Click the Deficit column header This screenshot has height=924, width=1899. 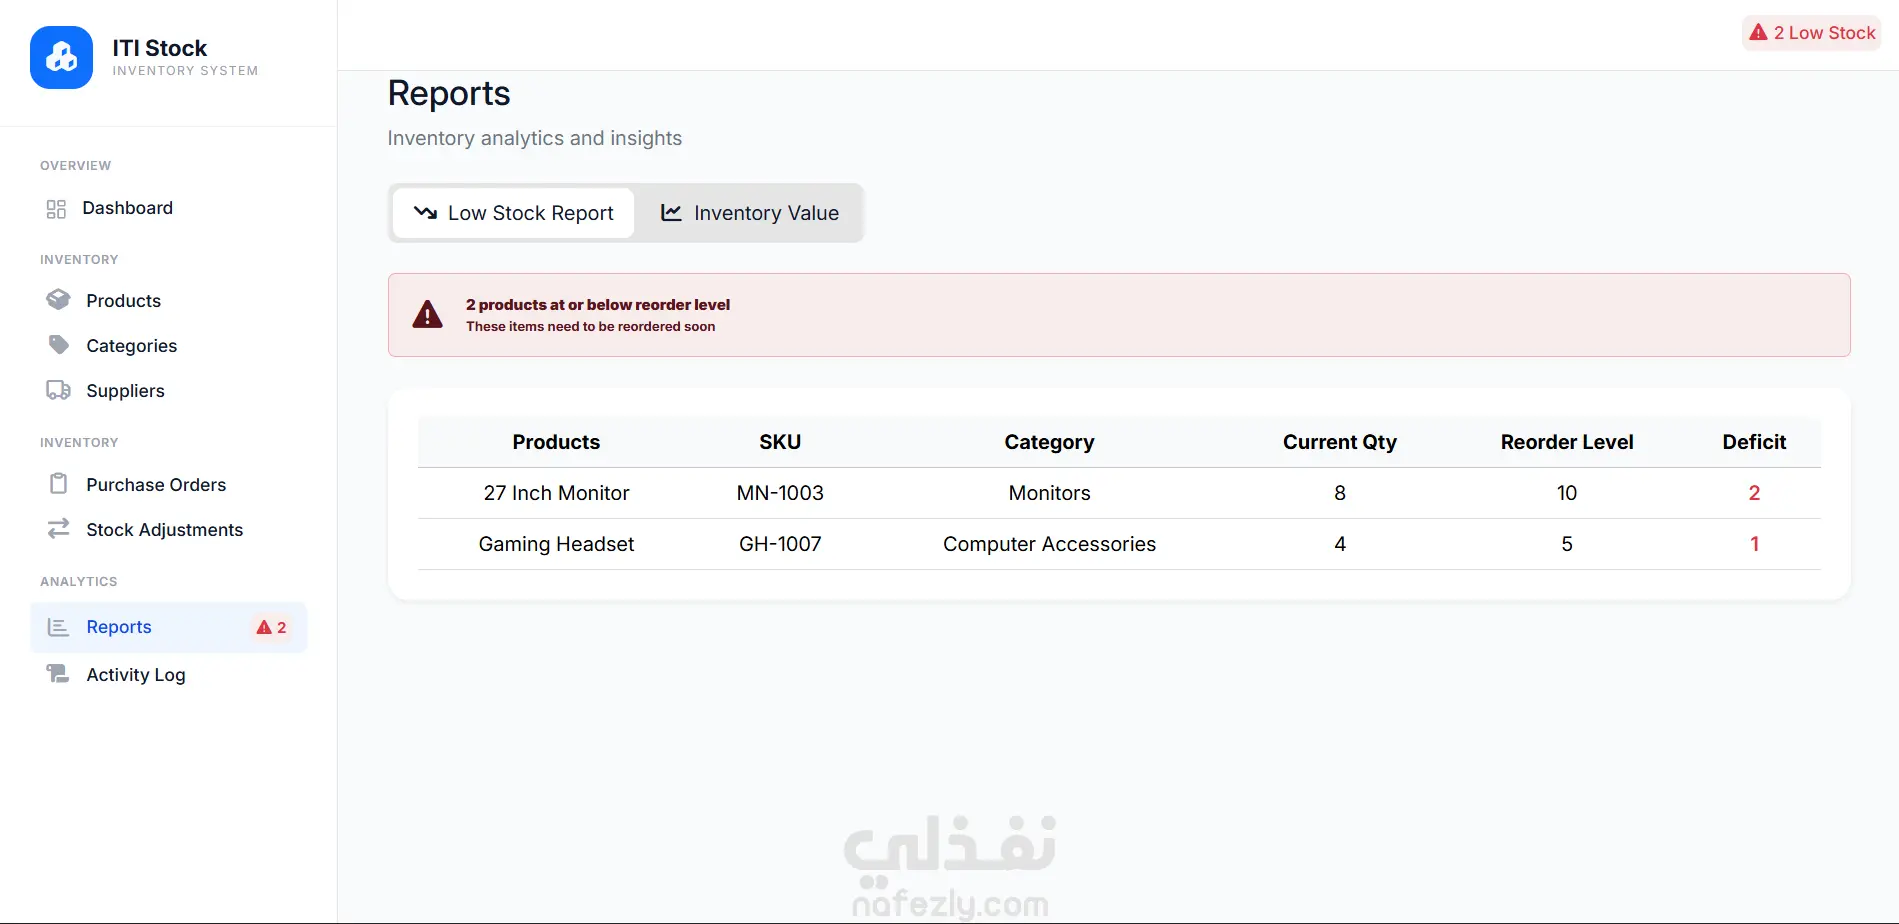pos(1753,442)
